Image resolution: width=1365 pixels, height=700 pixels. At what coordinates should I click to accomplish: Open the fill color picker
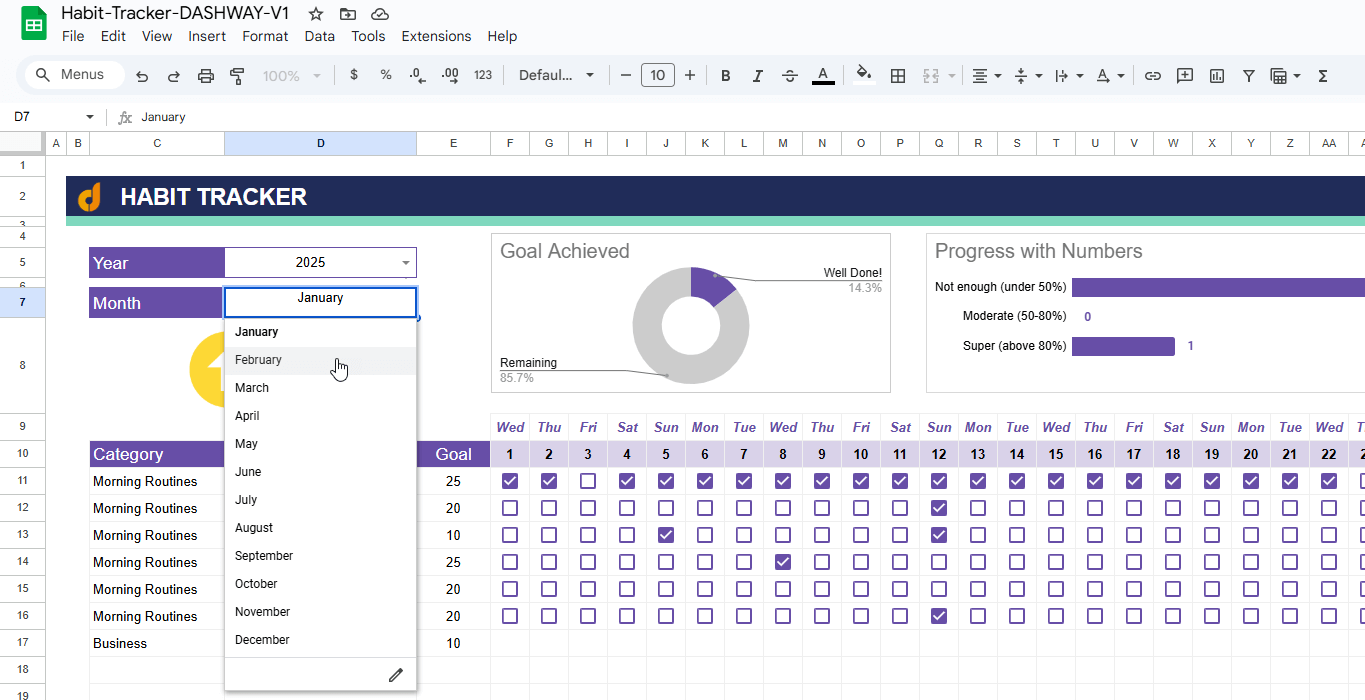click(864, 75)
